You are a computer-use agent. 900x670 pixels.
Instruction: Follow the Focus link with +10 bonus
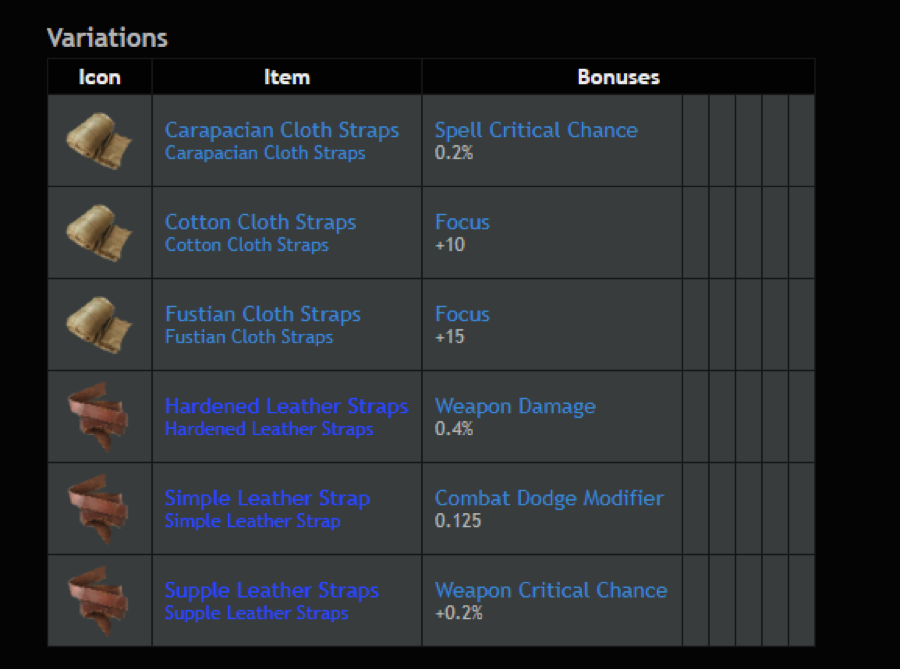(462, 222)
